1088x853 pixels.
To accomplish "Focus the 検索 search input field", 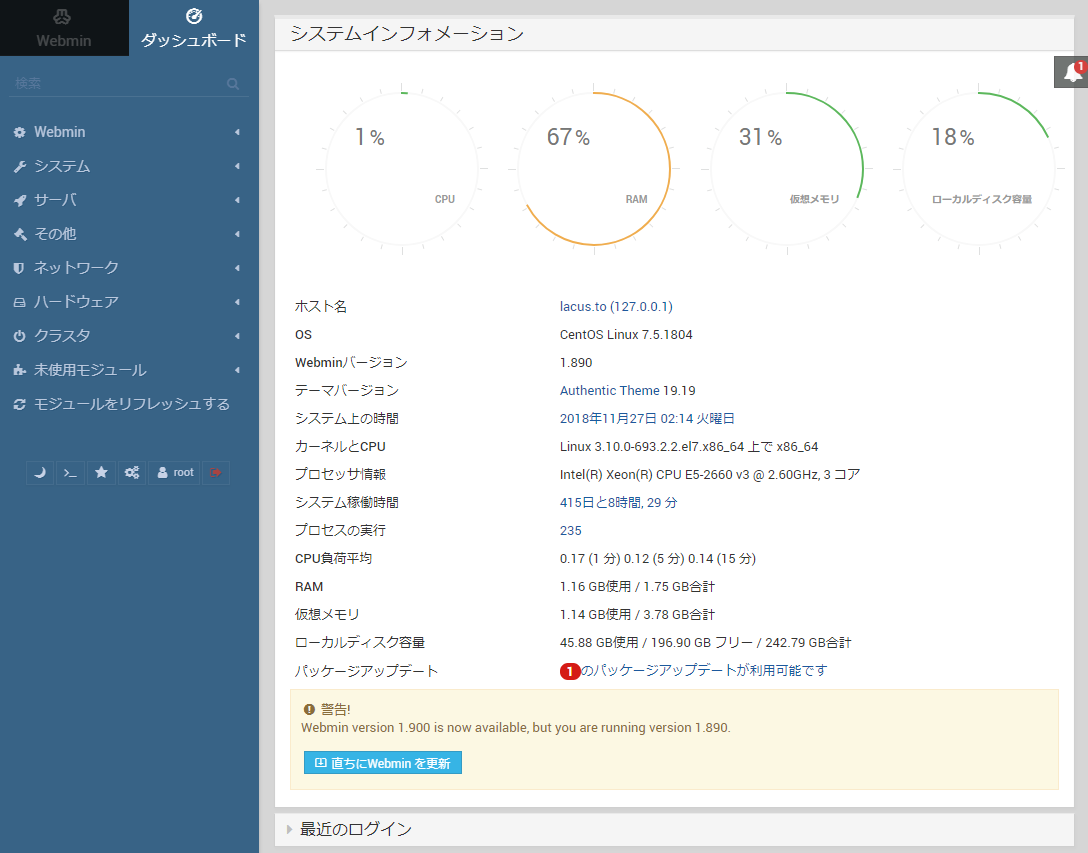I will click(x=115, y=85).
